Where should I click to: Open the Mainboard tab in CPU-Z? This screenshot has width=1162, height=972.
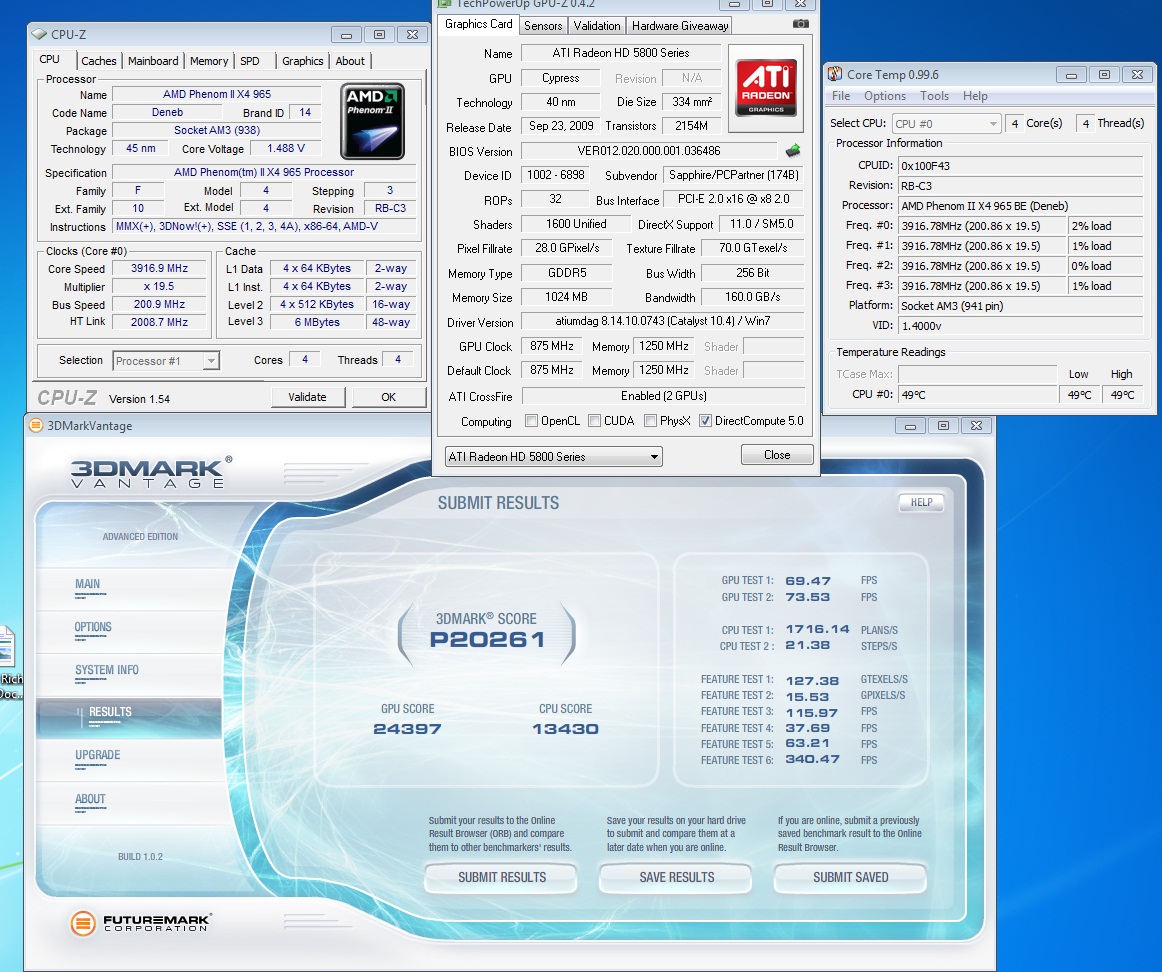tap(153, 61)
